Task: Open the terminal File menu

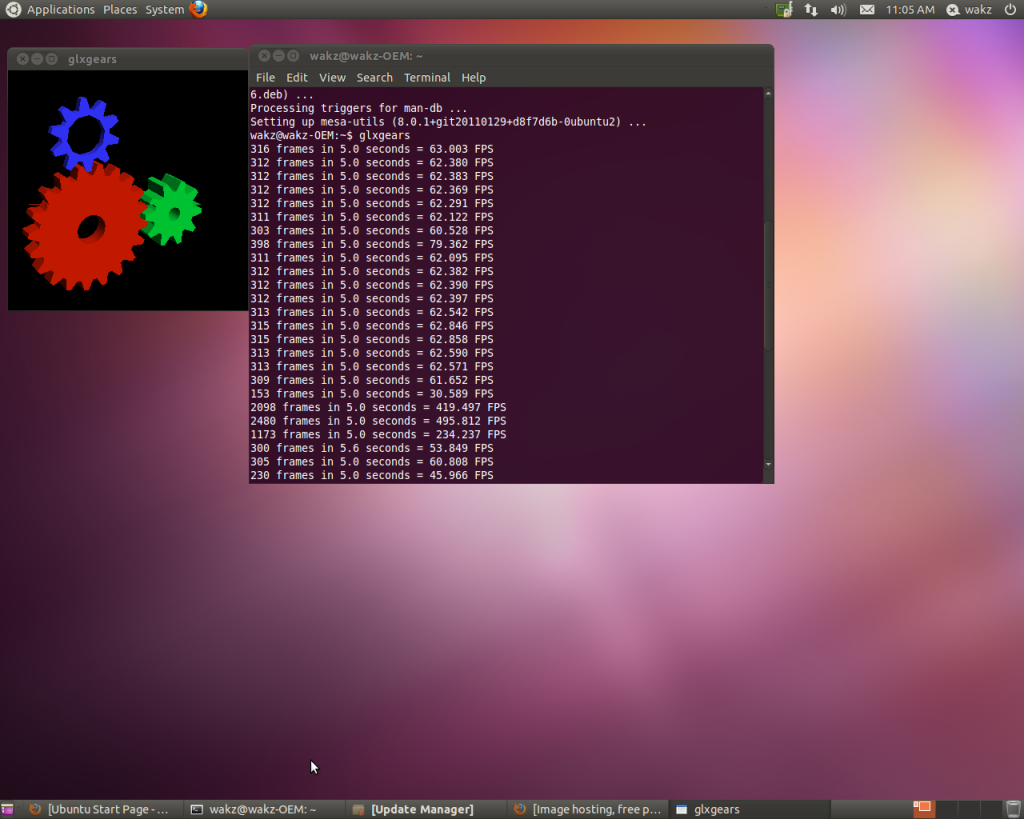Action: [x=265, y=77]
